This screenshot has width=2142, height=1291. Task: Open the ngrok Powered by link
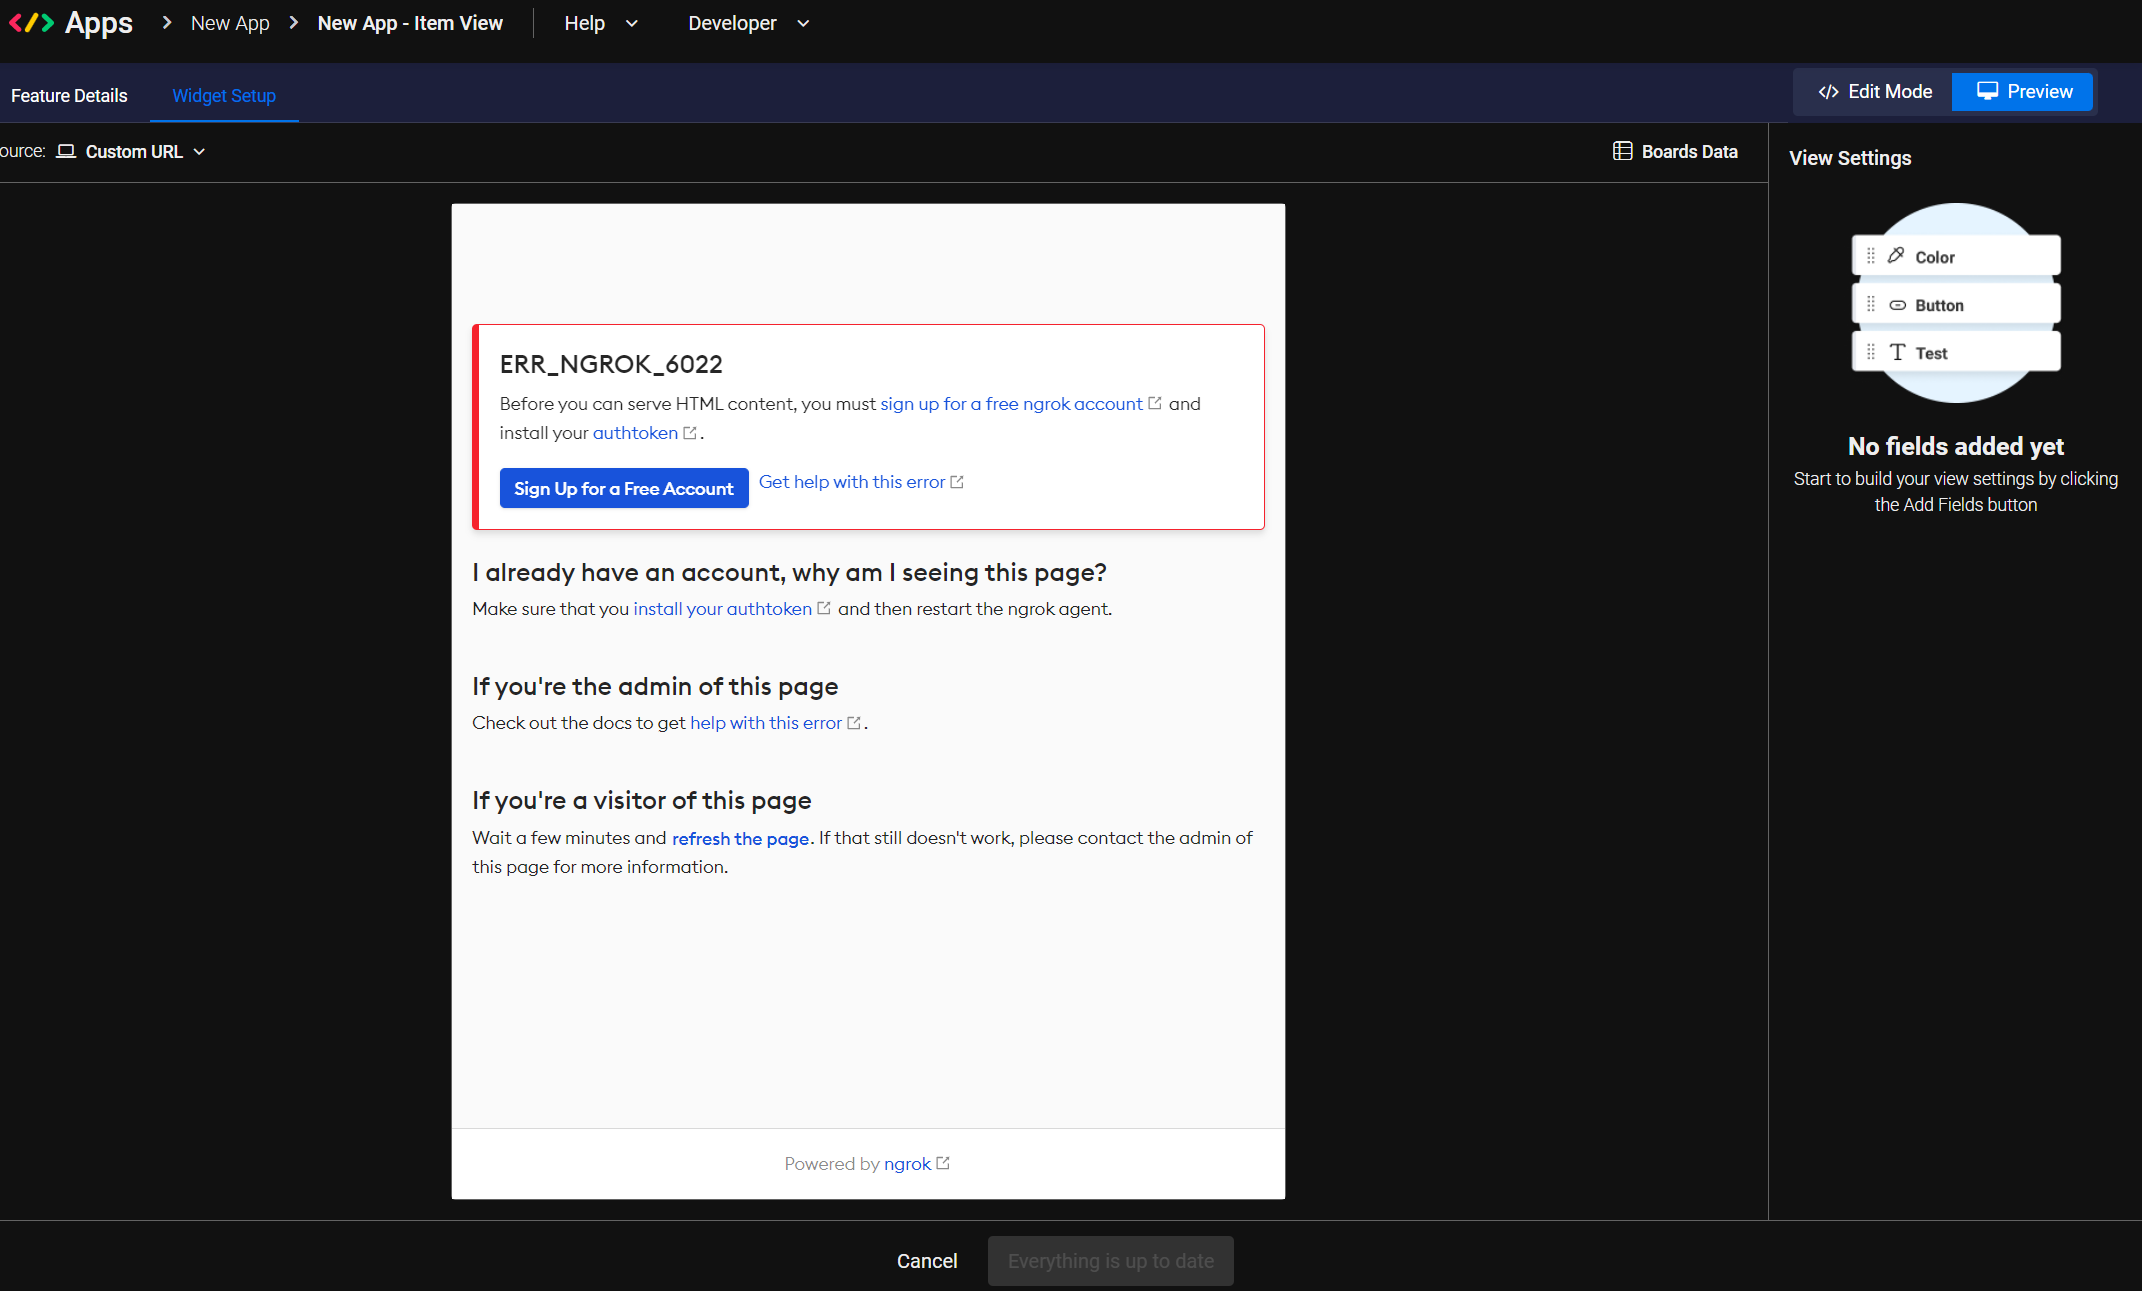tap(907, 1164)
